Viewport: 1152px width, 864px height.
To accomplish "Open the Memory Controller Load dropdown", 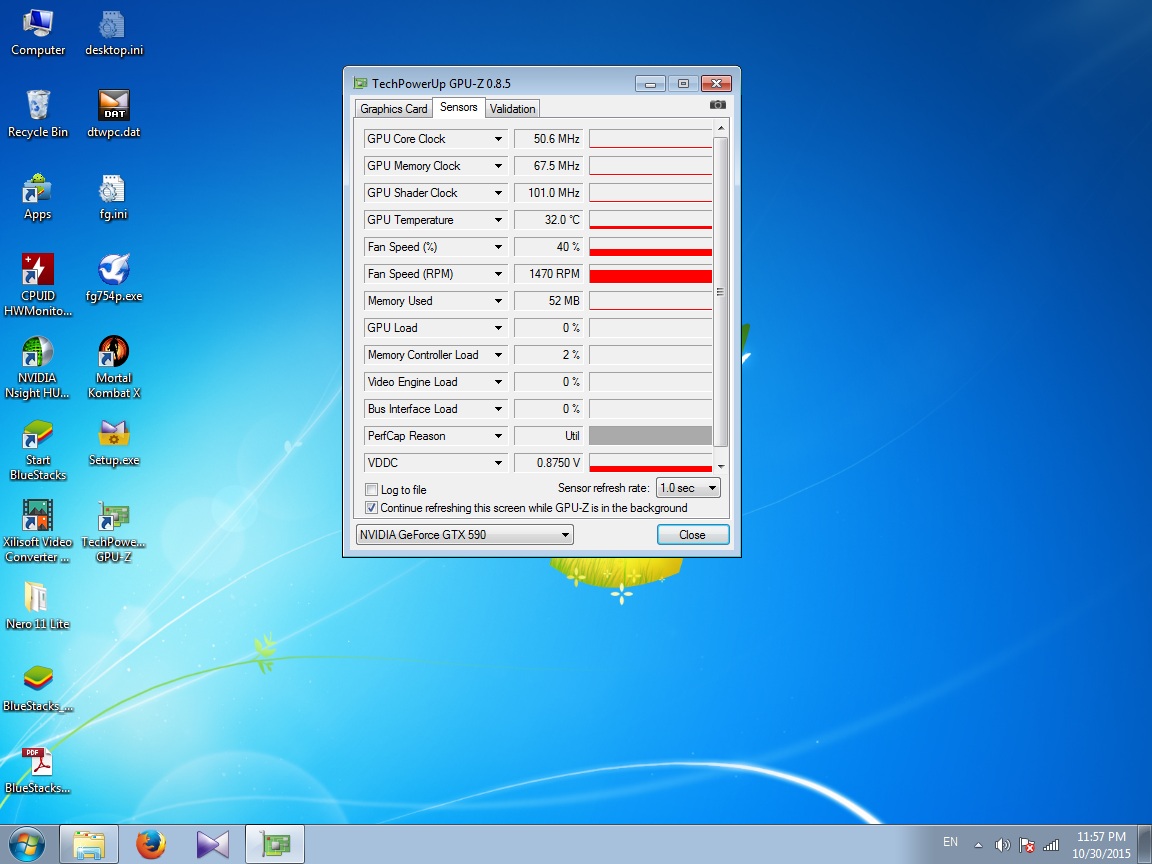I will (x=498, y=355).
